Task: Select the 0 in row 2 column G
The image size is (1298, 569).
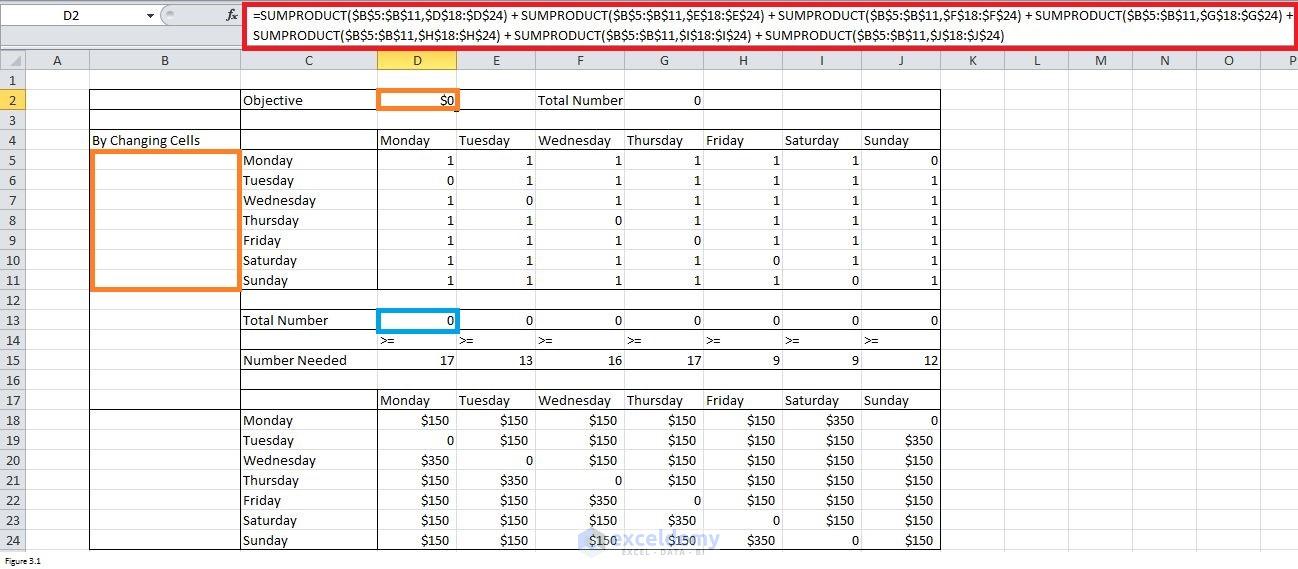Action: (x=664, y=100)
